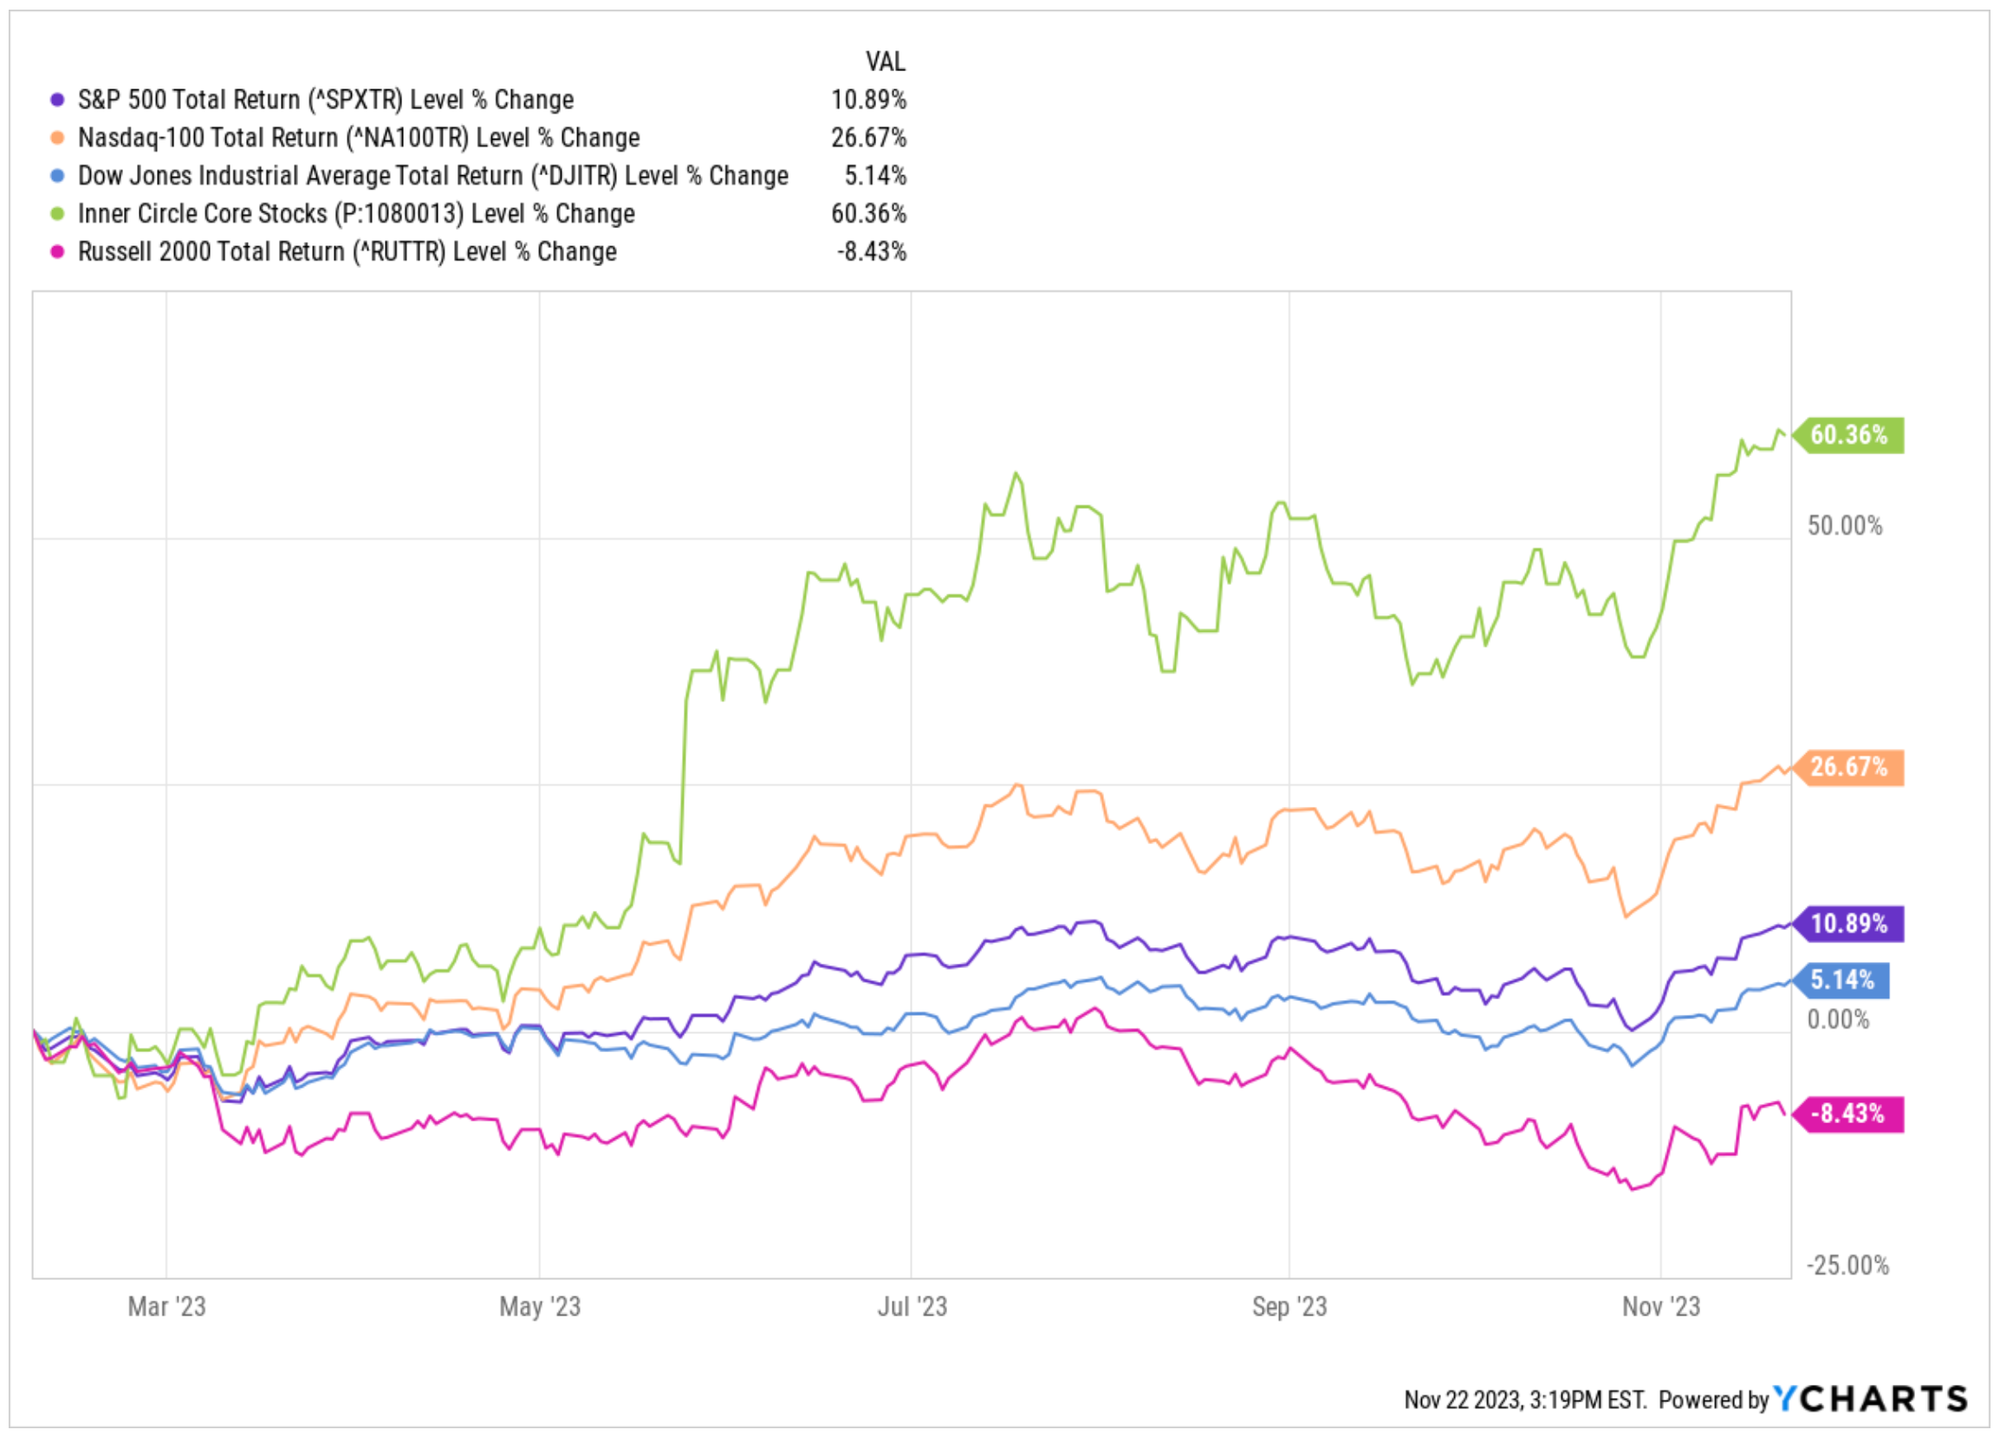Image resolution: width=2000 pixels, height=1437 pixels.
Task: Select the S&P 500 Total Return legend label
Action: coord(326,100)
